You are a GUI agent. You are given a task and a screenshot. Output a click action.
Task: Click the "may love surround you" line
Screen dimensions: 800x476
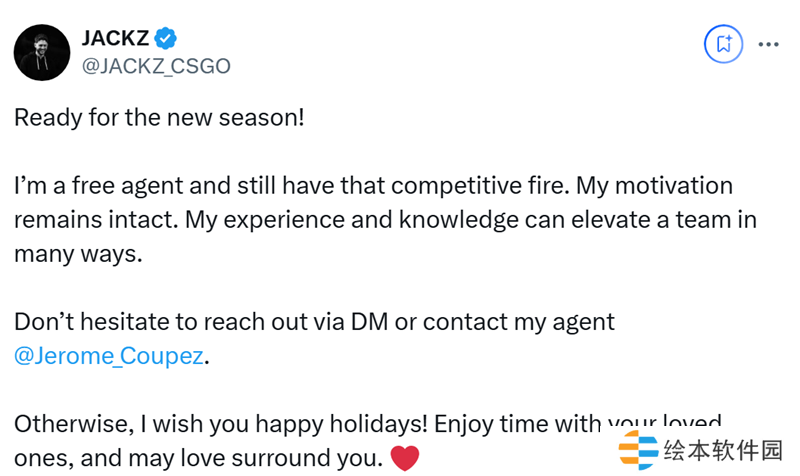(x=240, y=459)
